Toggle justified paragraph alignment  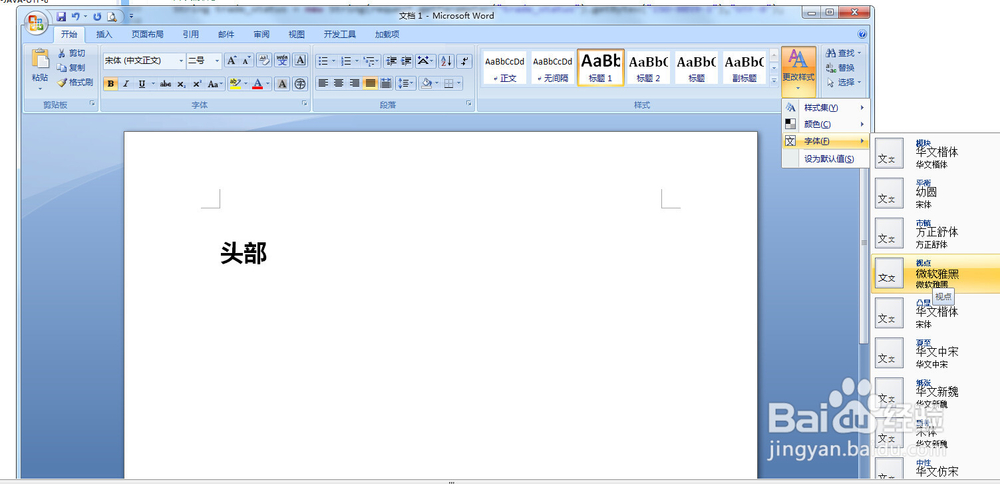(370, 83)
